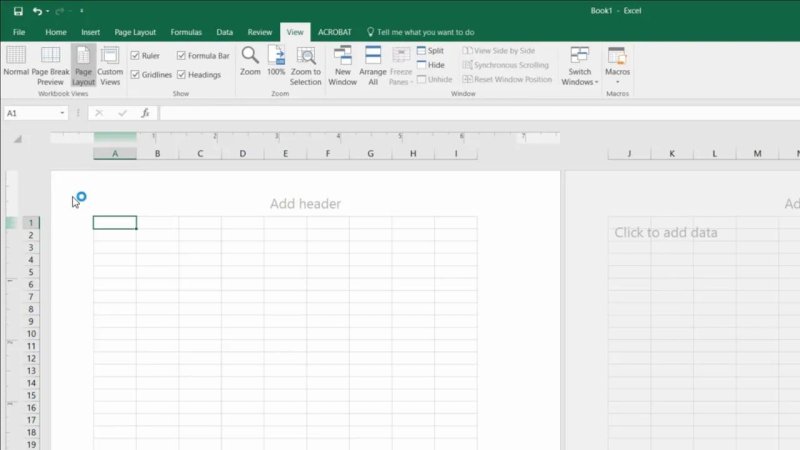This screenshot has height=450, width=800.
Task: Select column I header
Action: 456,153
